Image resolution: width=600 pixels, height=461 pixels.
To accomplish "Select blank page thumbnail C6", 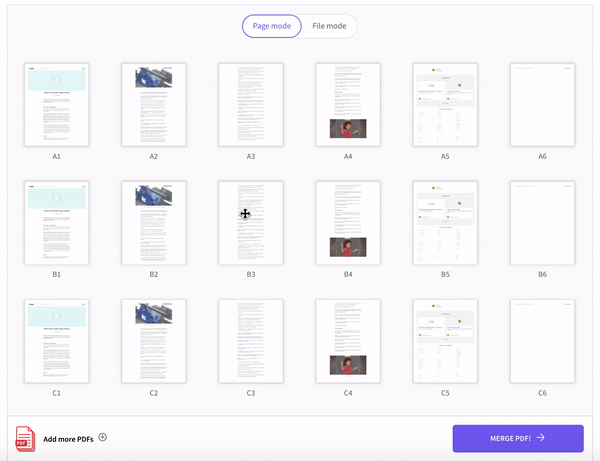I will (x=543, y=341).
